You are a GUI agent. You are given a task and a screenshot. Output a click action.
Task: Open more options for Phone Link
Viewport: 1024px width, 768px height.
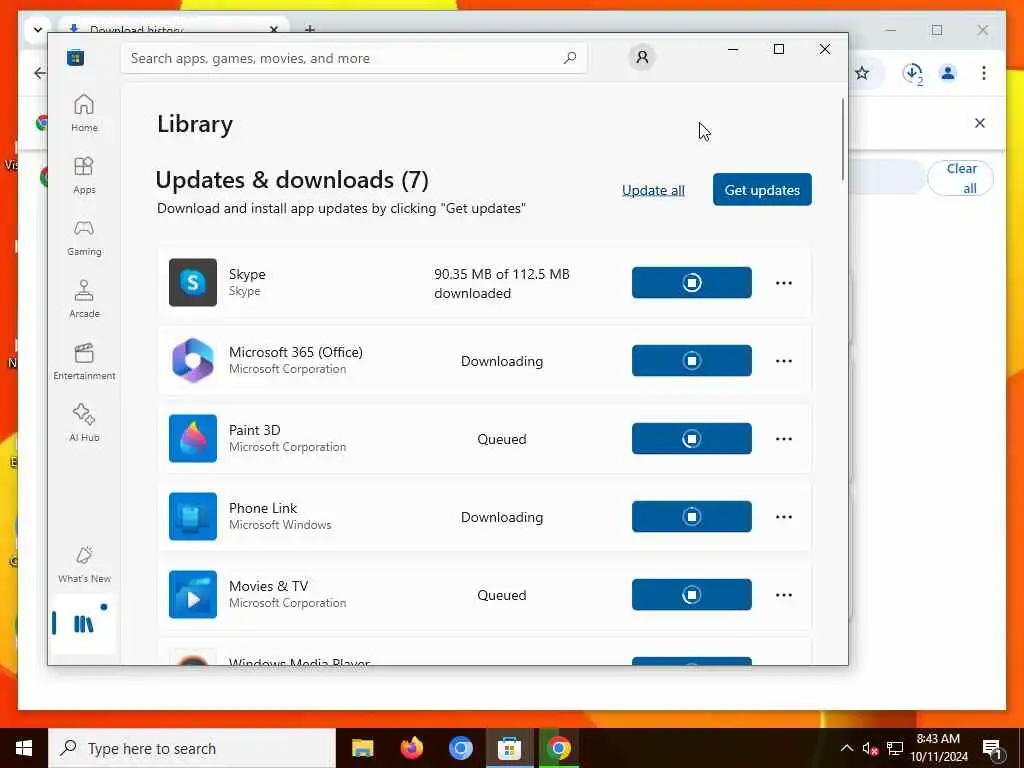pyautogui.click(x=784, y=517)
